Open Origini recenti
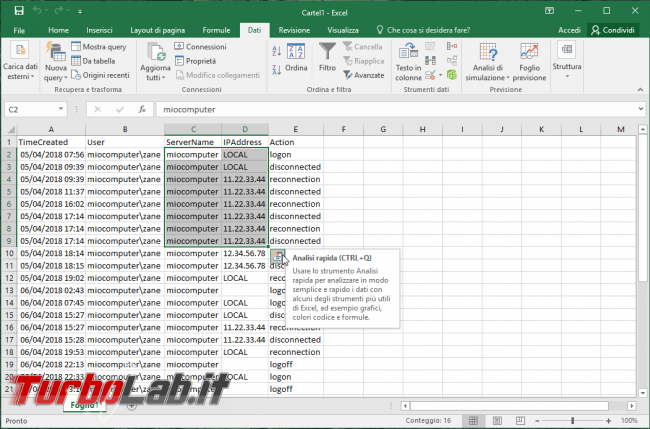Viewport: 650px width, 429px height. (x=100, y=75)
